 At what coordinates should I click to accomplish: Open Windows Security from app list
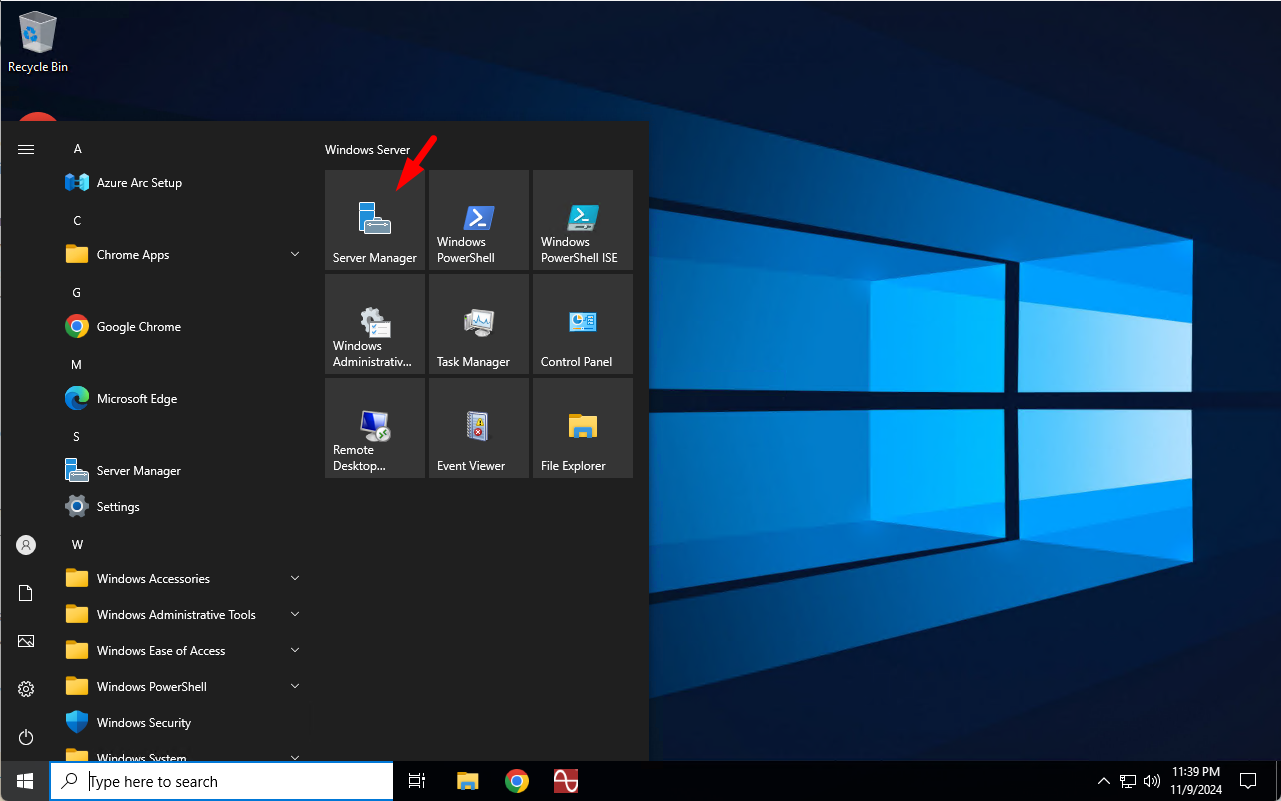pos(184,723)
